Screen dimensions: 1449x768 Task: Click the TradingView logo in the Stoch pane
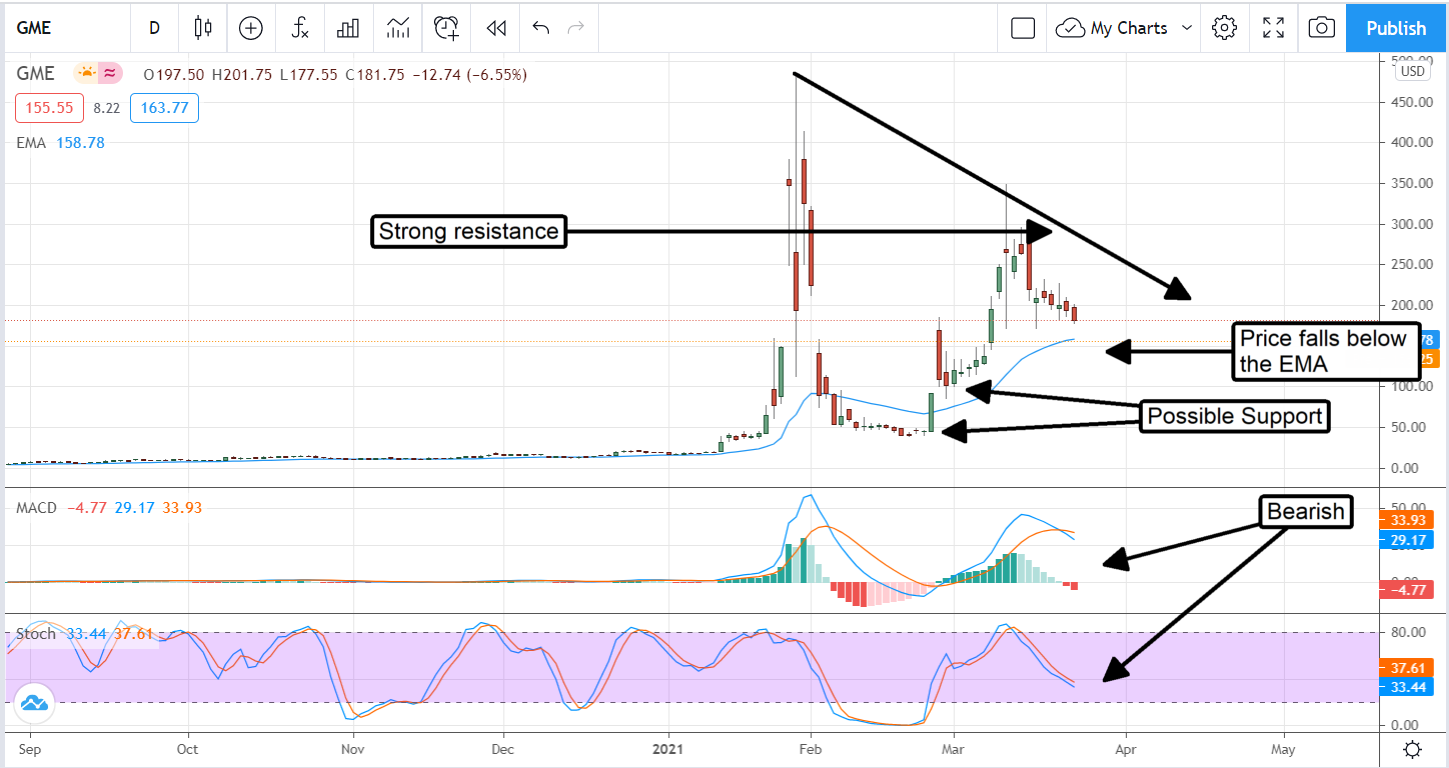(34, 703)
